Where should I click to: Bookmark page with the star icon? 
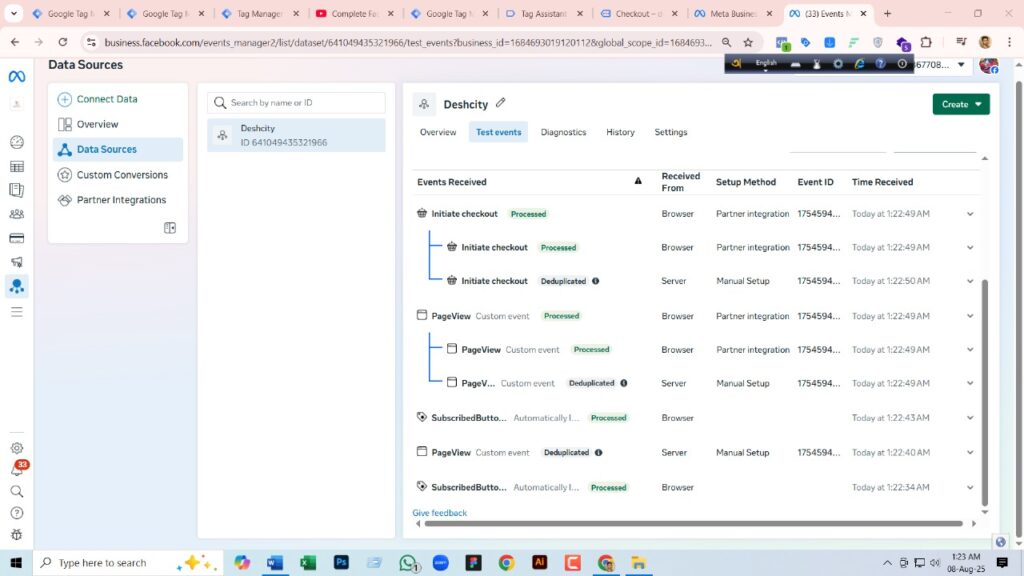[x=748, y=42]
